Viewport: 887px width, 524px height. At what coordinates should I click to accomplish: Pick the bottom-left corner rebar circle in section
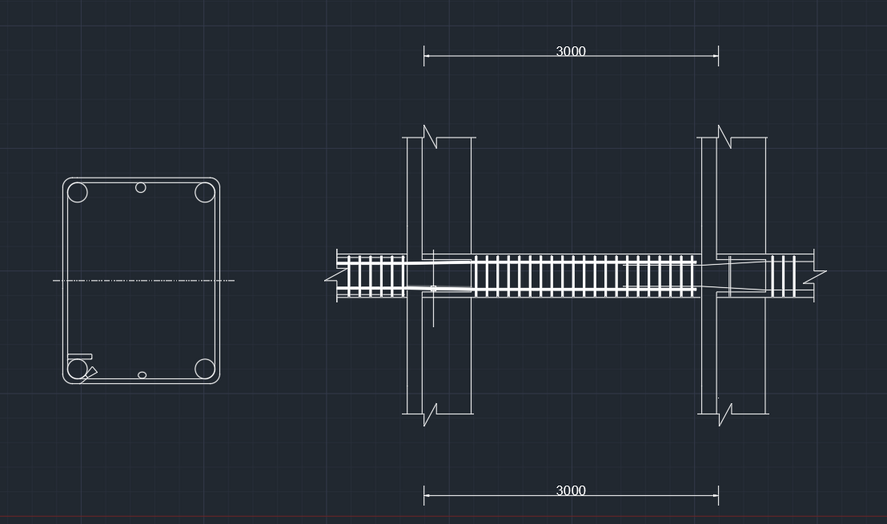click(77, 369)
